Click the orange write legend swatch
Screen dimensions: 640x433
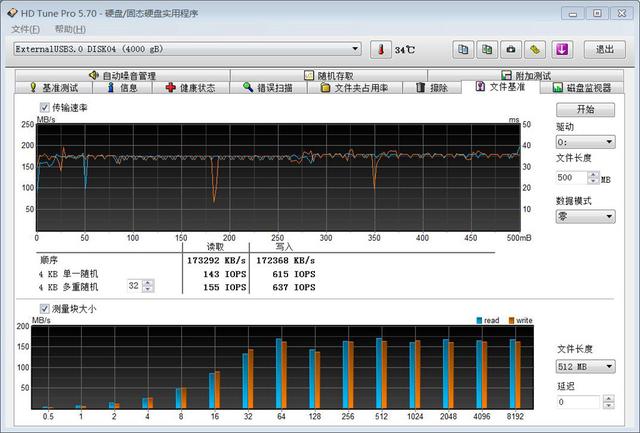[511, 321]
